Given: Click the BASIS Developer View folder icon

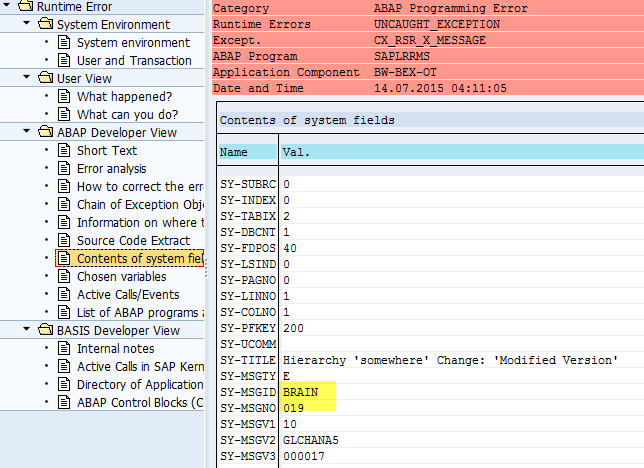Looking at the screenshot, I should click(46, 330).
